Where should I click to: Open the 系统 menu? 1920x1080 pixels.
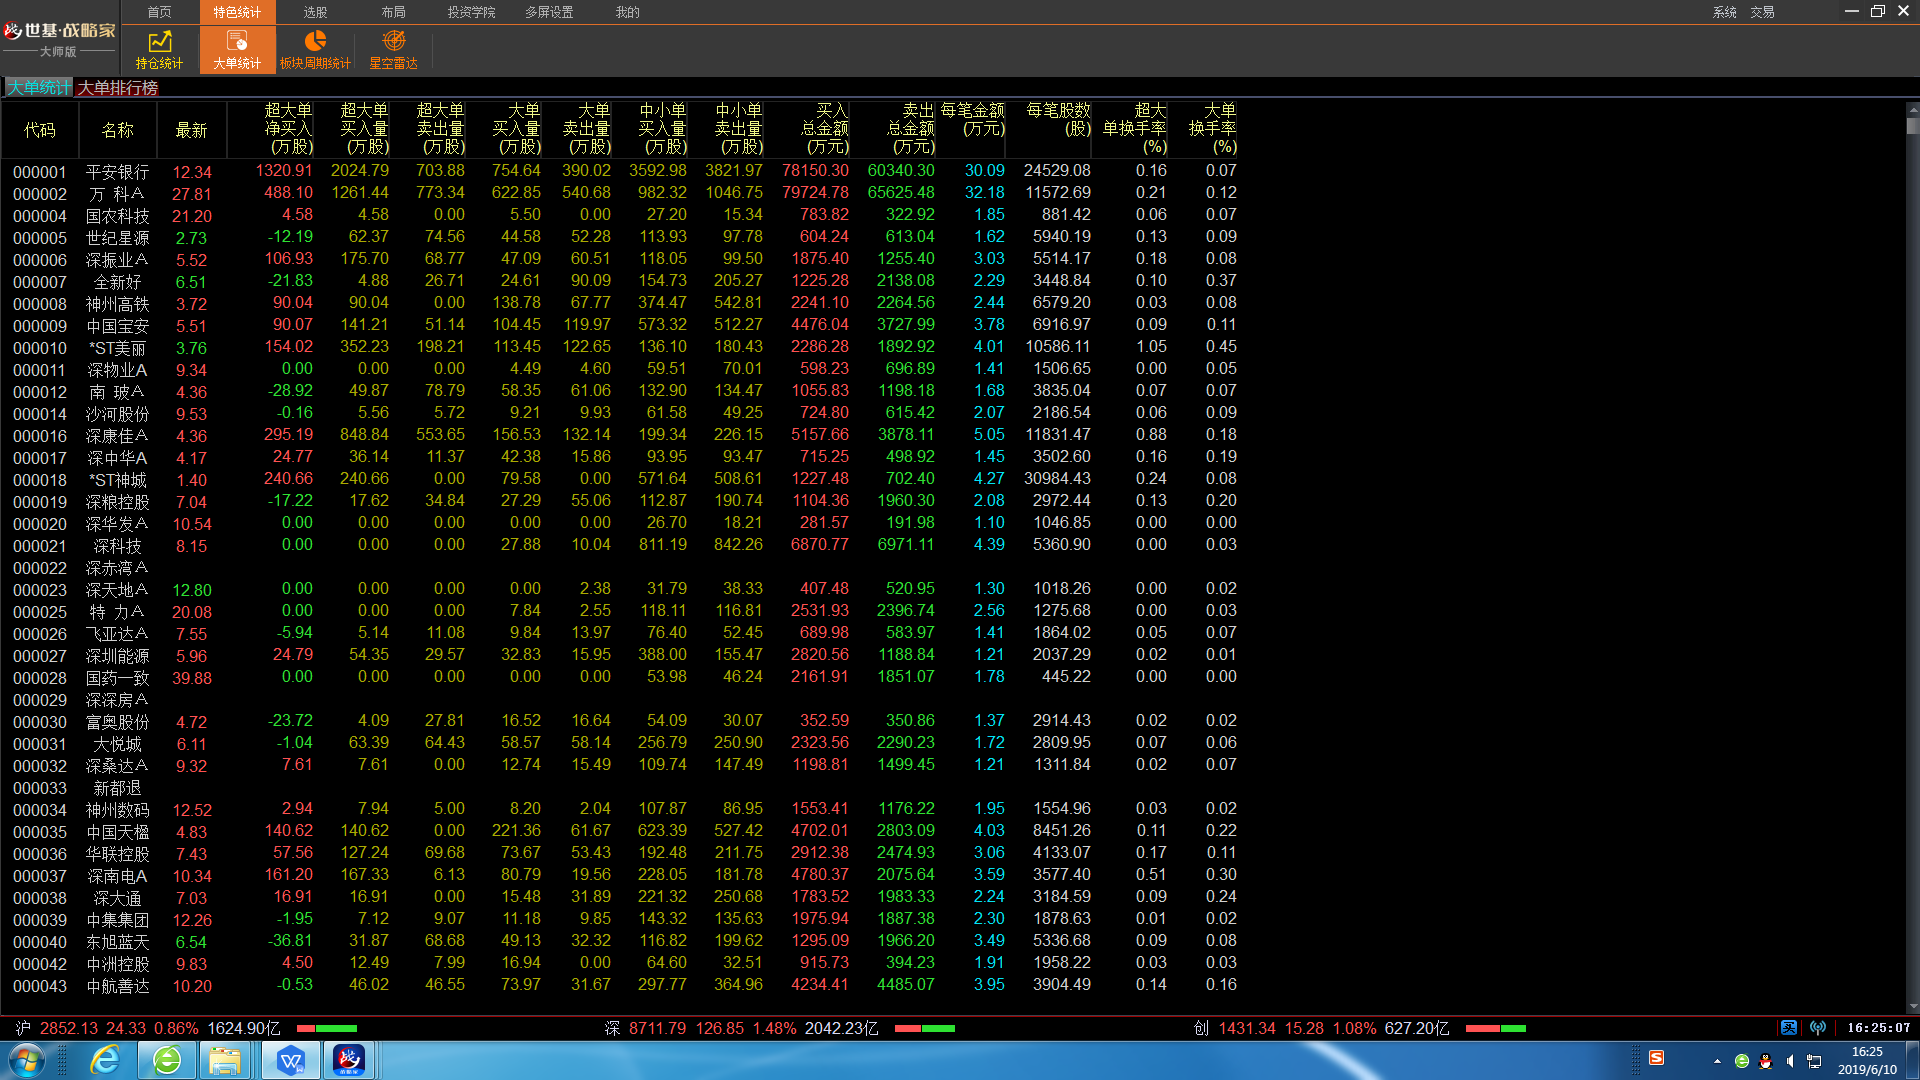pyautogui.click(x=1725, y=12)
